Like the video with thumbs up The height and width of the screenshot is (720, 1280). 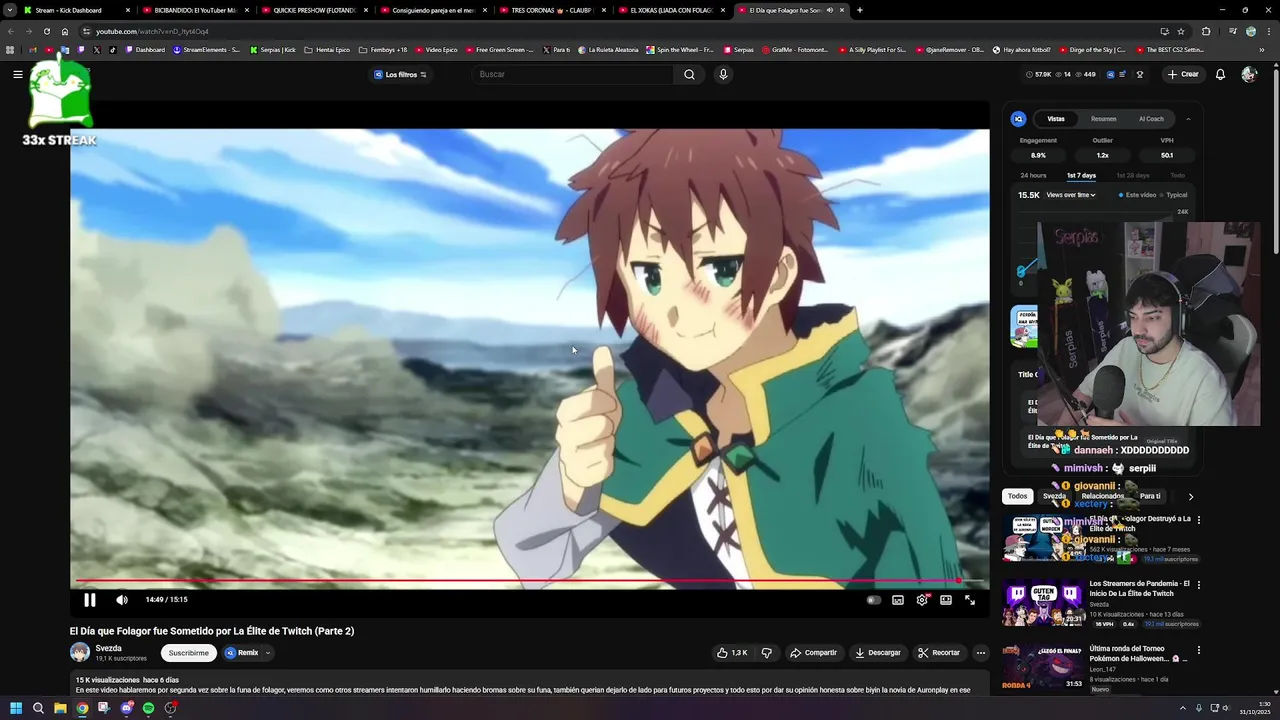[x=732, y=653]
